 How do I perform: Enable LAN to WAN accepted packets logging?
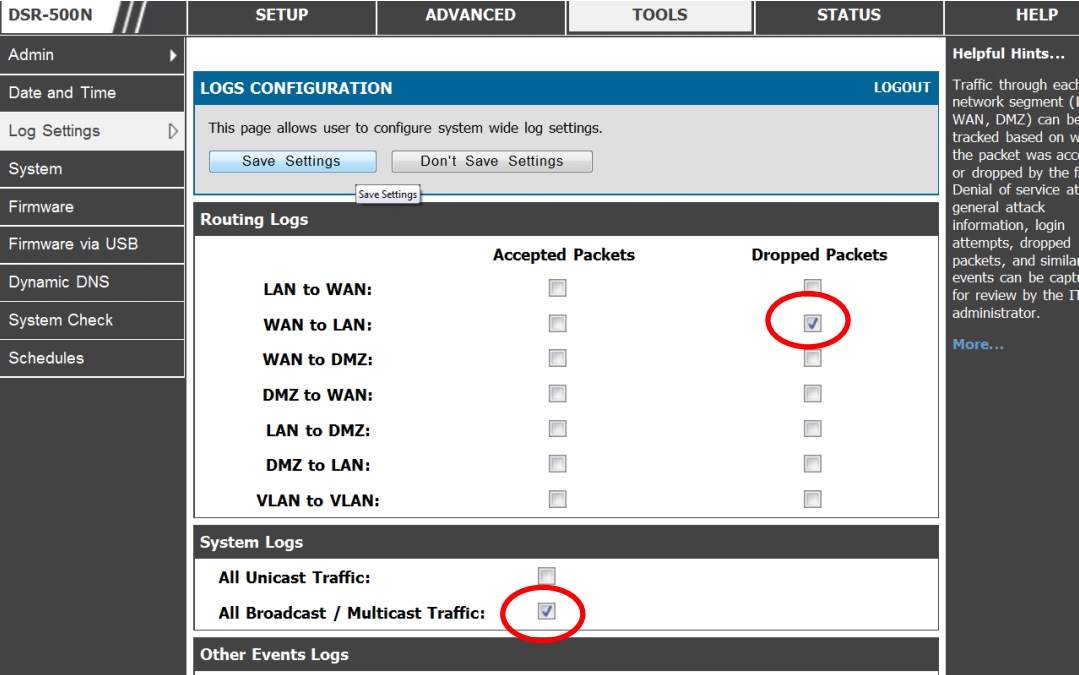[557, 289]
